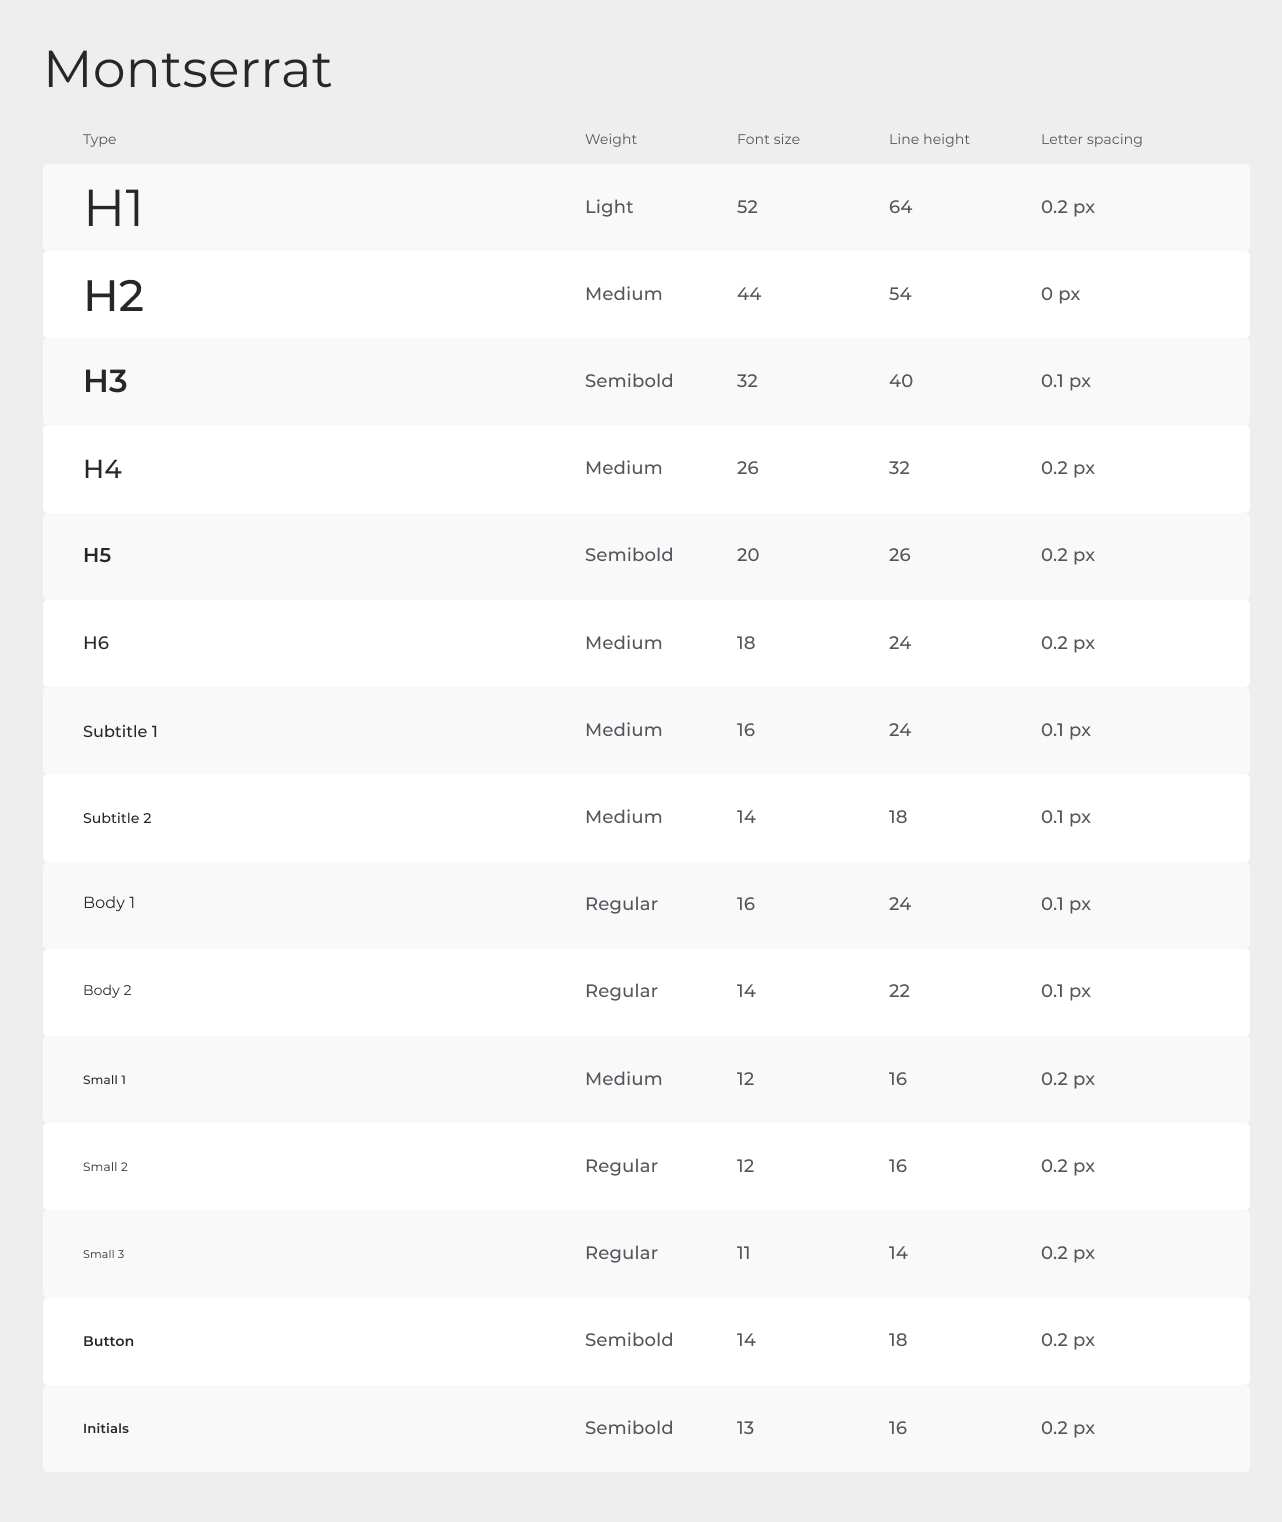Image resolution: width=1282 pixels, height=1522 pixels.
Task: Click the Body 1 text sample
Action: pos(109,902)
